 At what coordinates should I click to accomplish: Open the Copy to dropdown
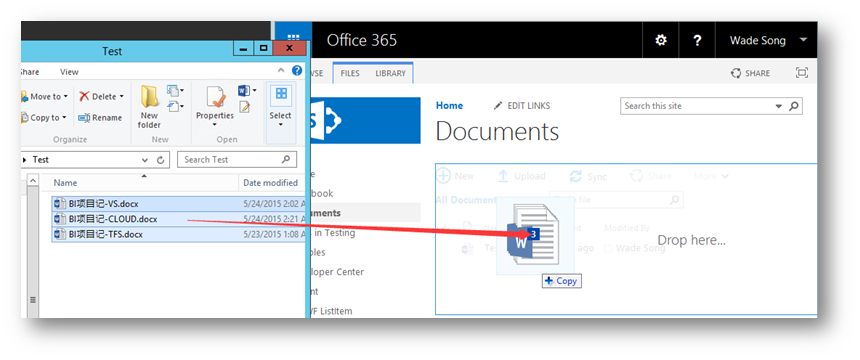44,117
